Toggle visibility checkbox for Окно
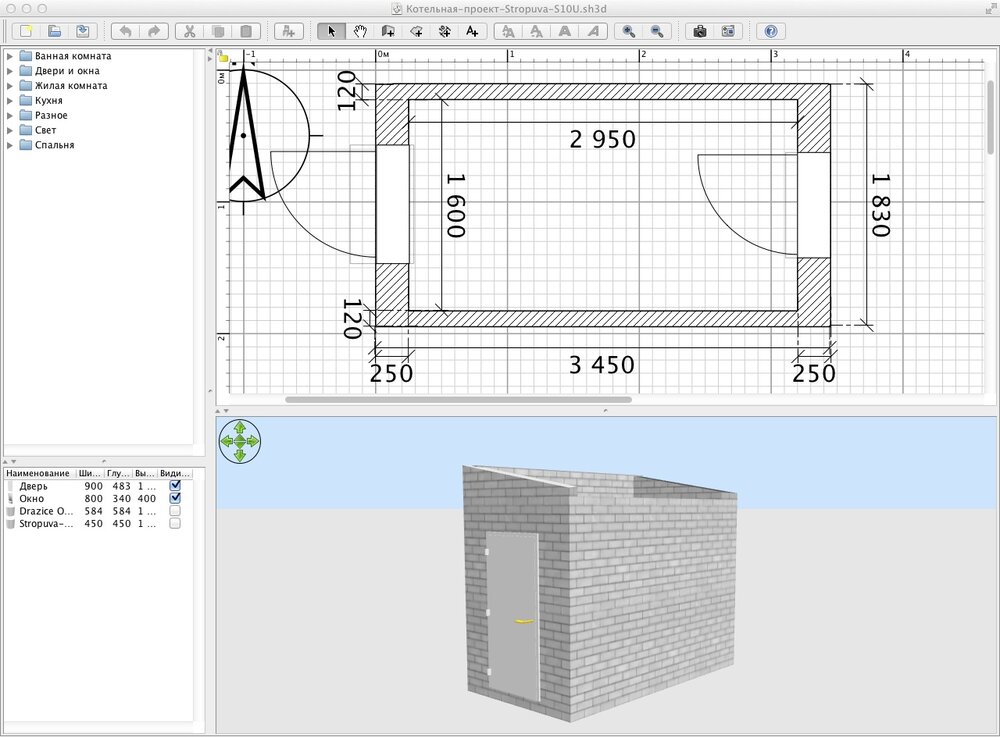 pos(175,498)
